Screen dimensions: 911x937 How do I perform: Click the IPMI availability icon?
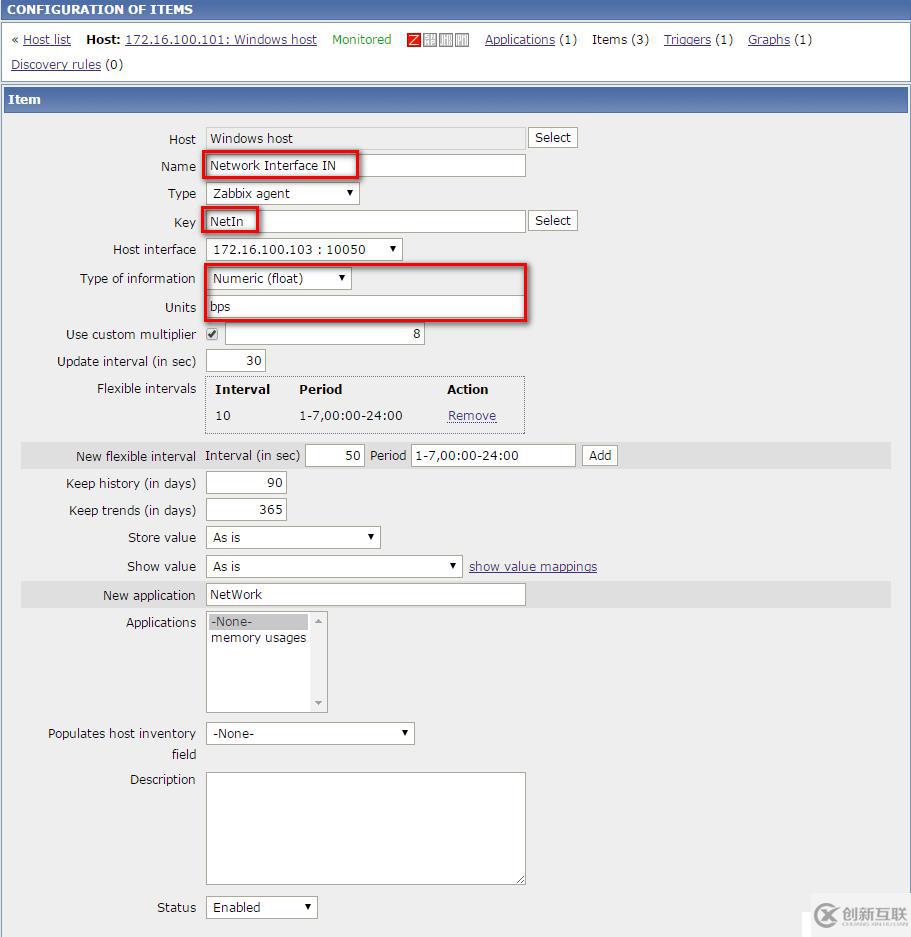pos(462,40)
